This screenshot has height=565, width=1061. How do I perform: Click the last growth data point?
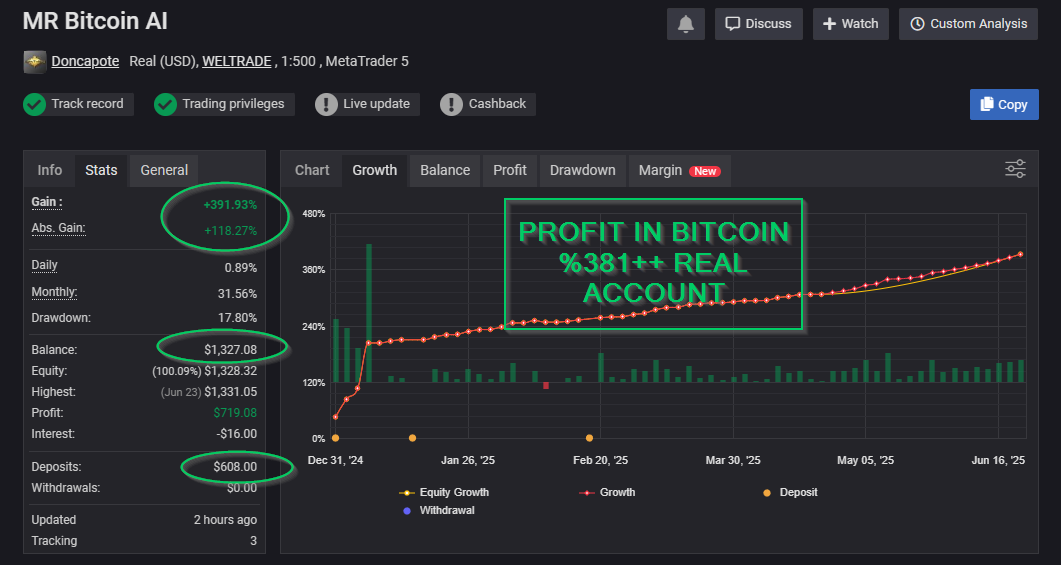tap(1020, 254)
